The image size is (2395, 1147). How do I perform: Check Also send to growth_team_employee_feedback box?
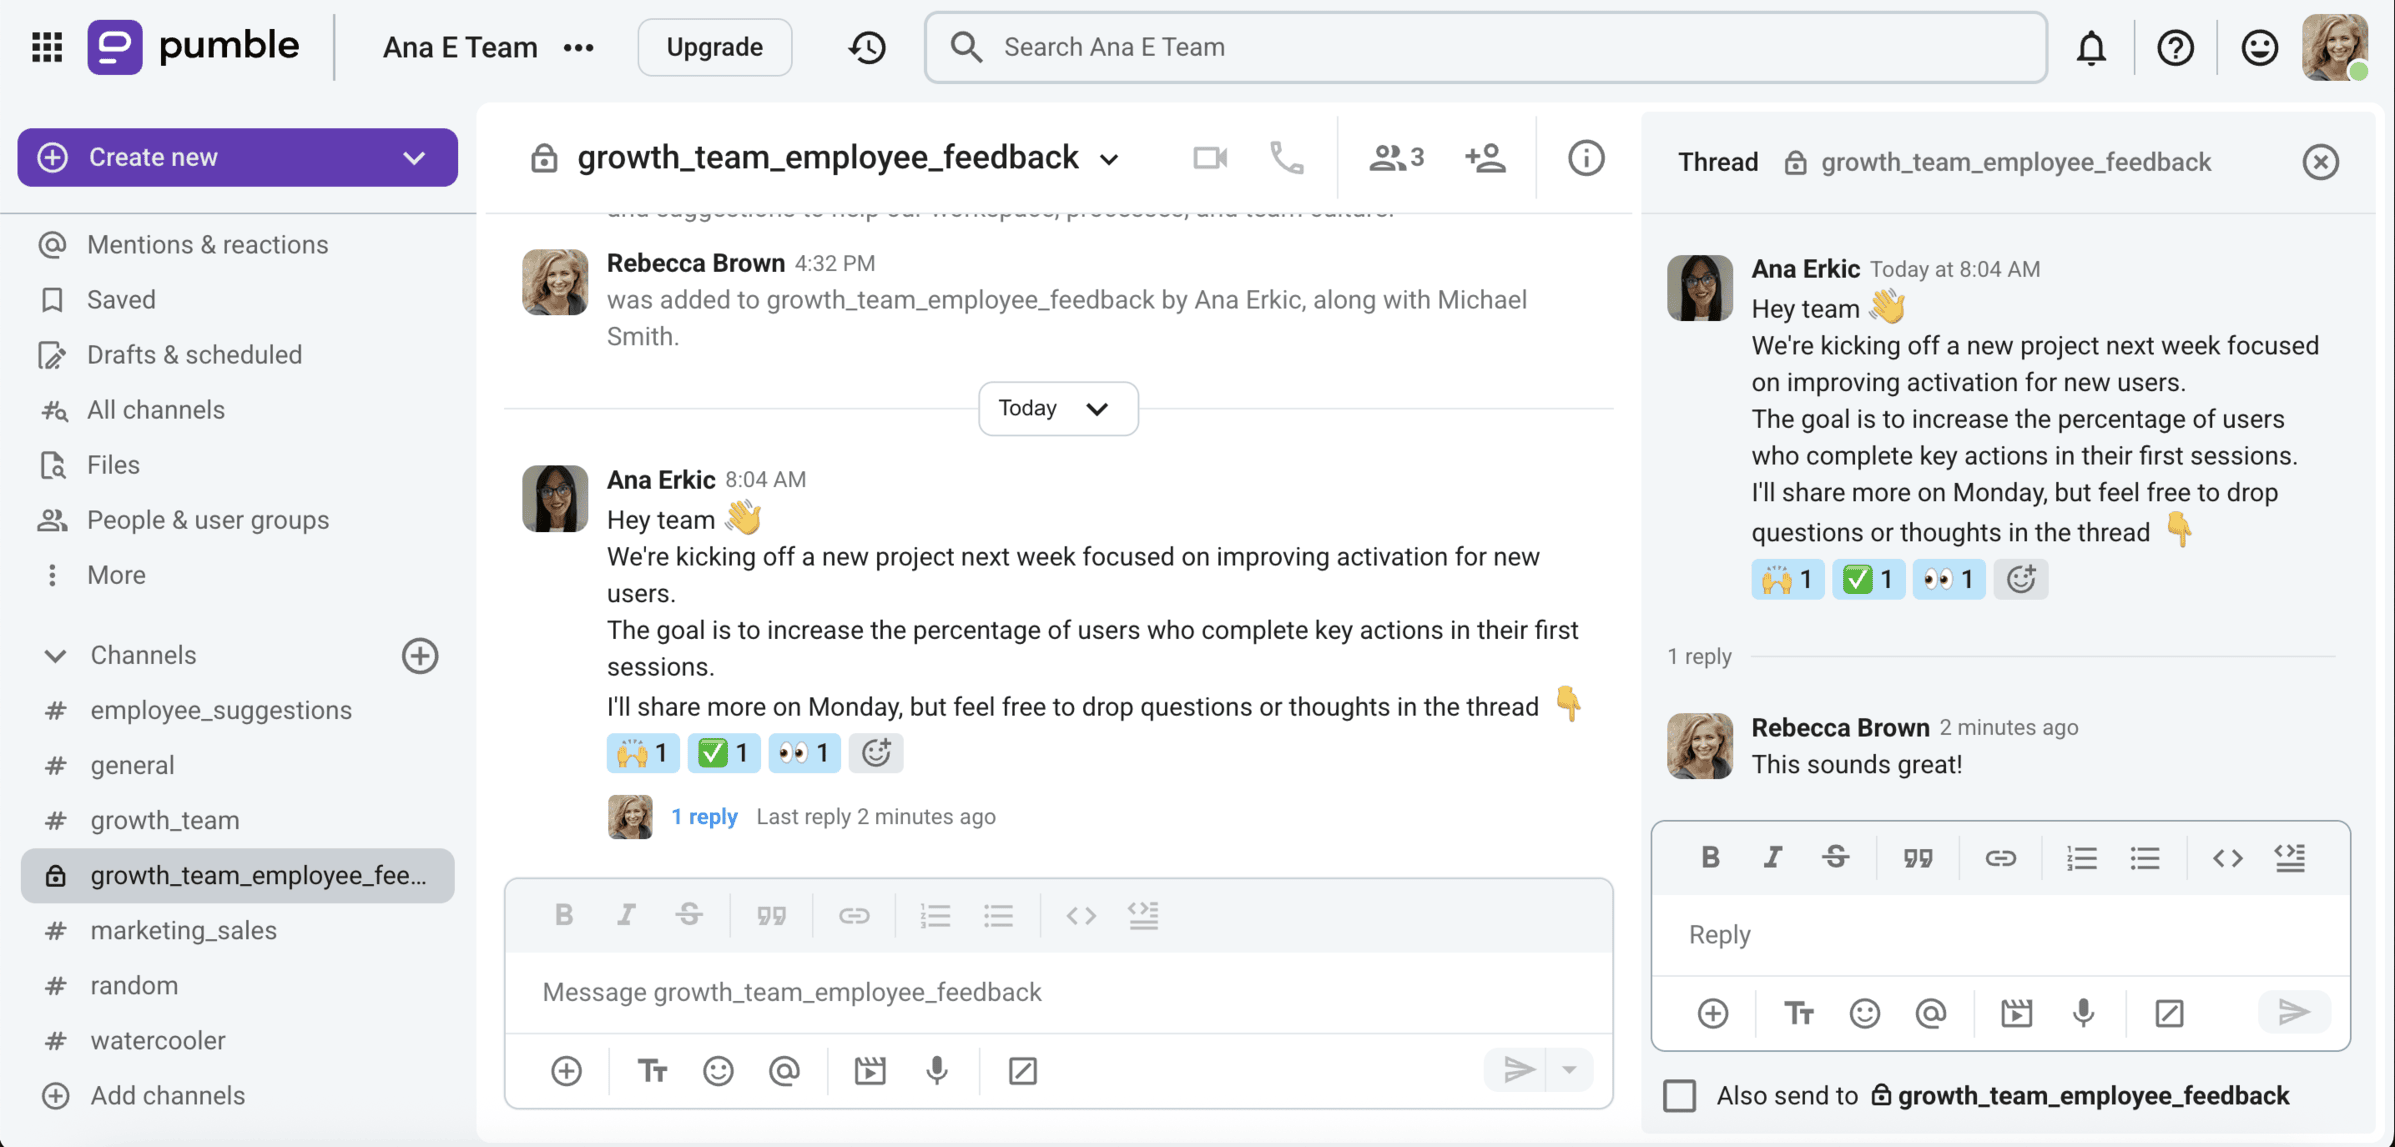click(x=1680, y=1095)
